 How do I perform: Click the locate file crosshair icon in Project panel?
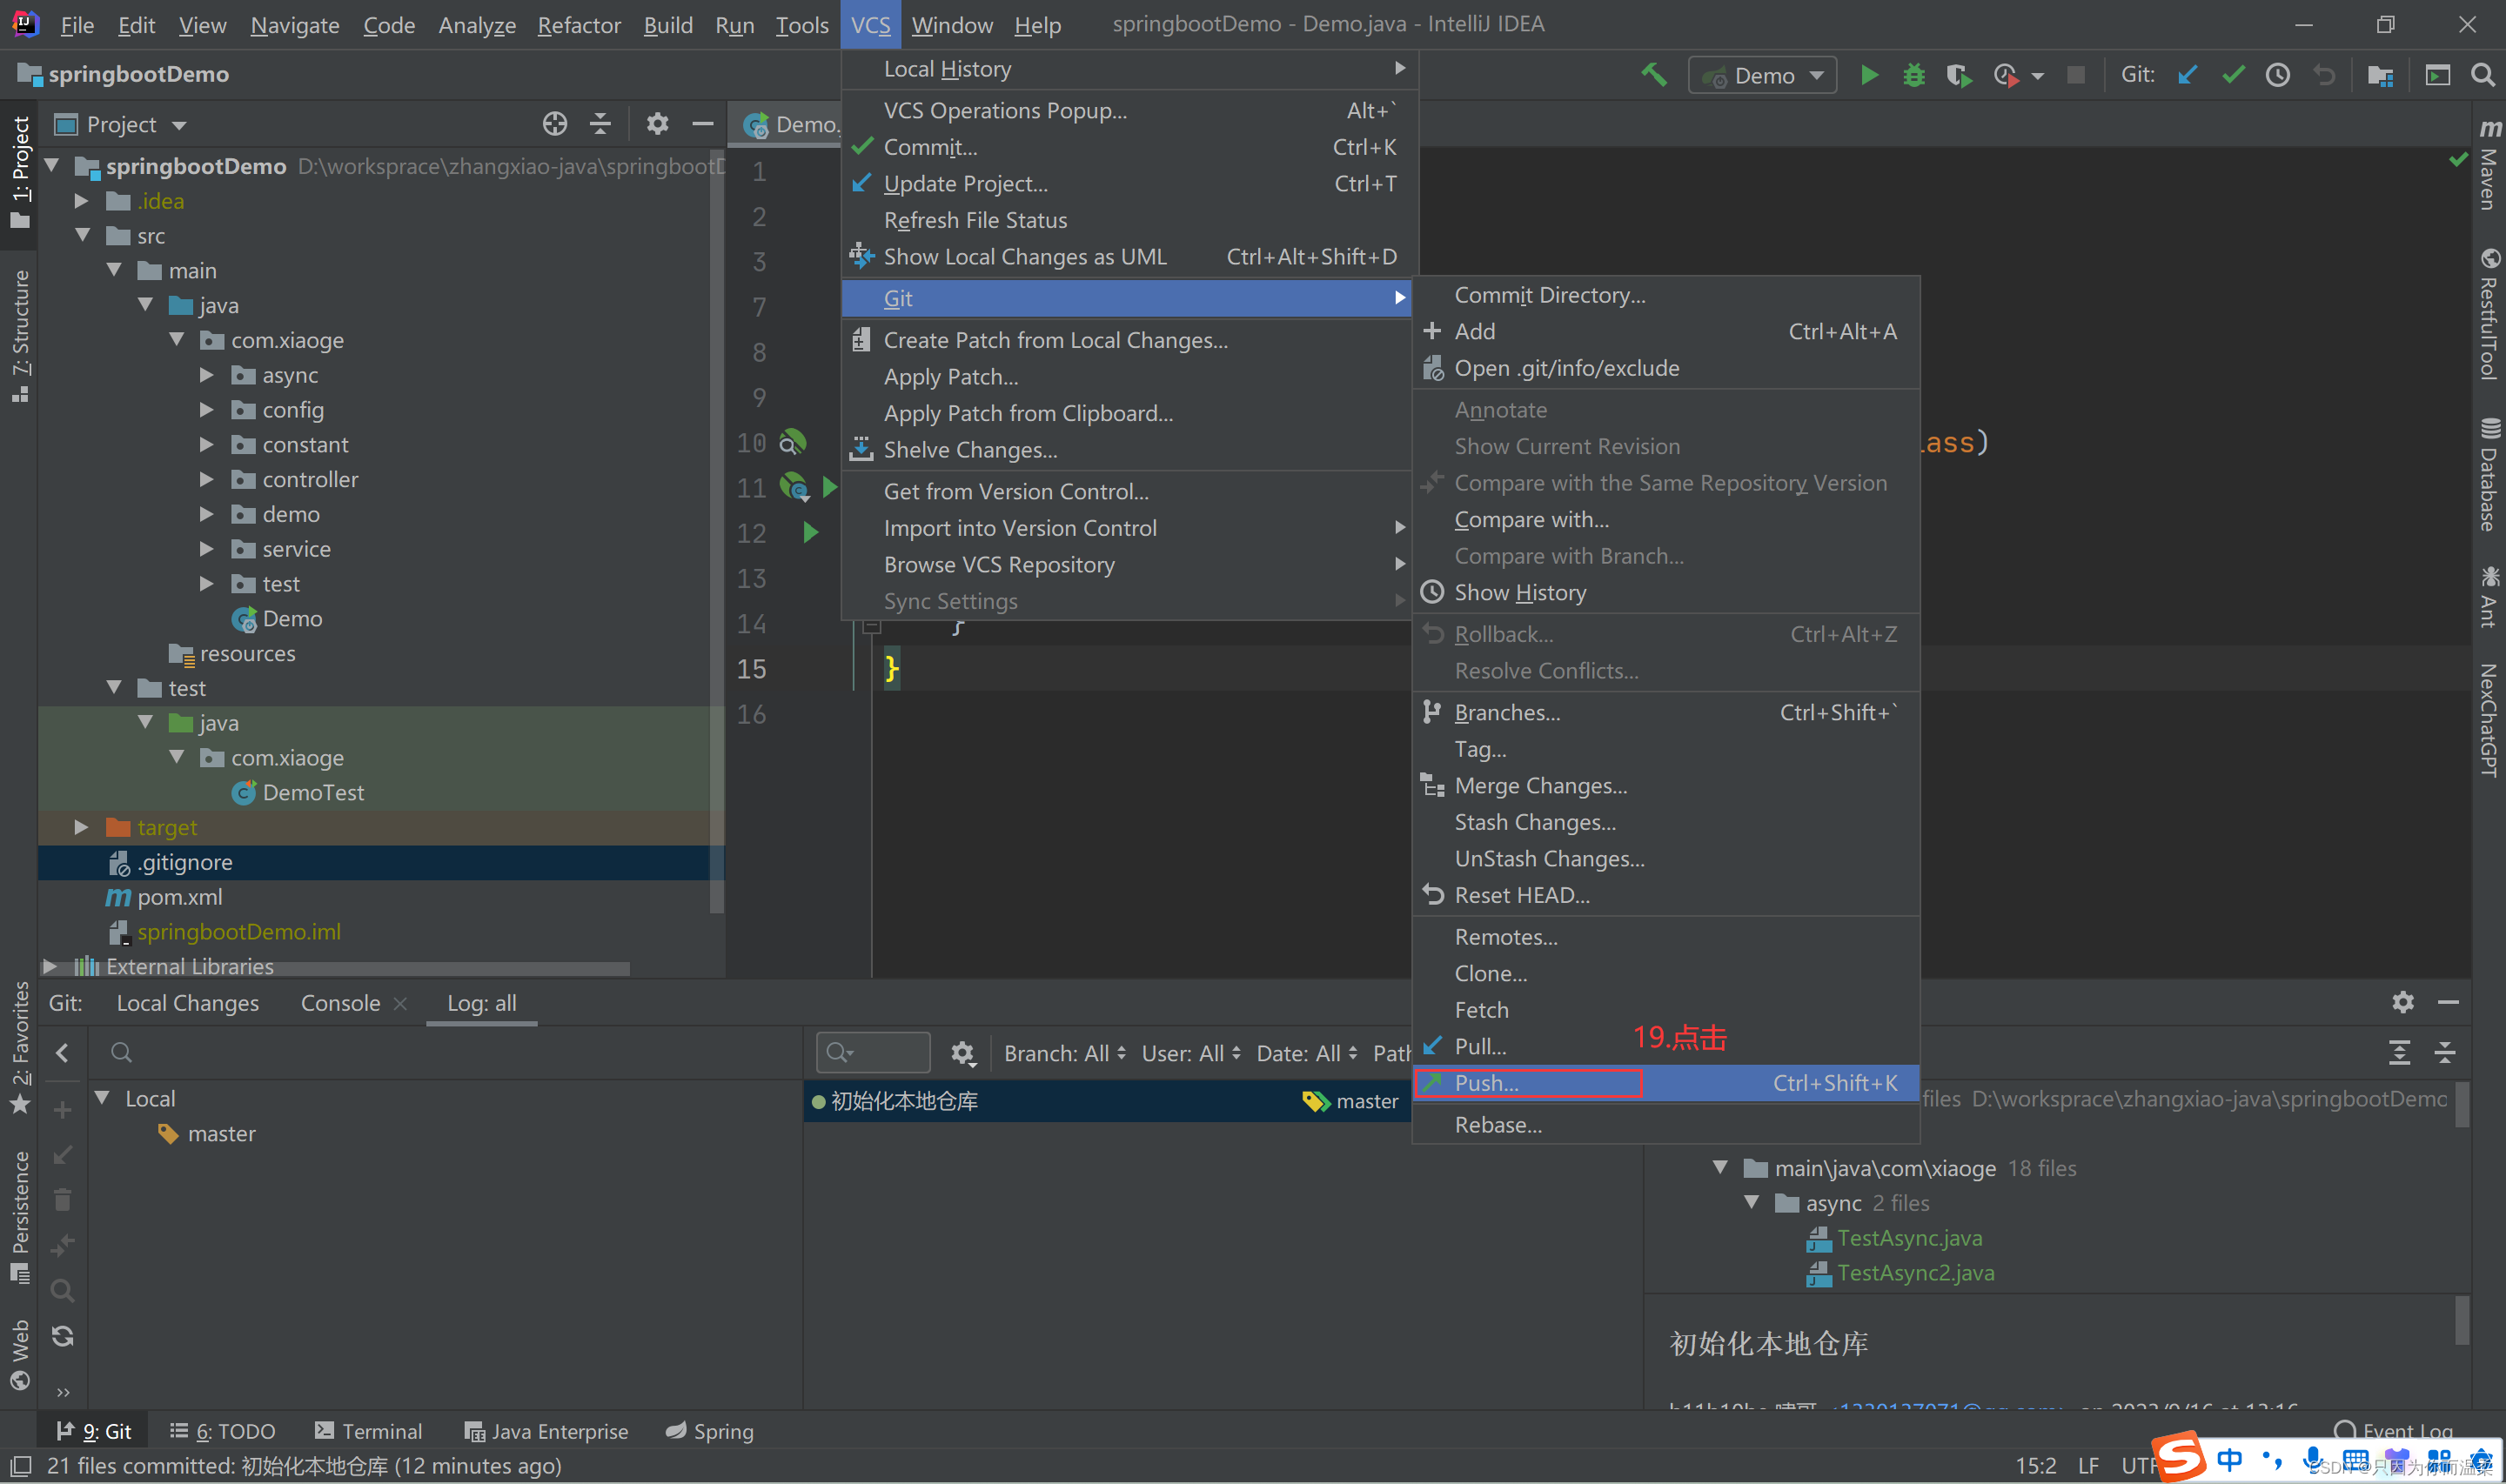[x=554, y=124]
